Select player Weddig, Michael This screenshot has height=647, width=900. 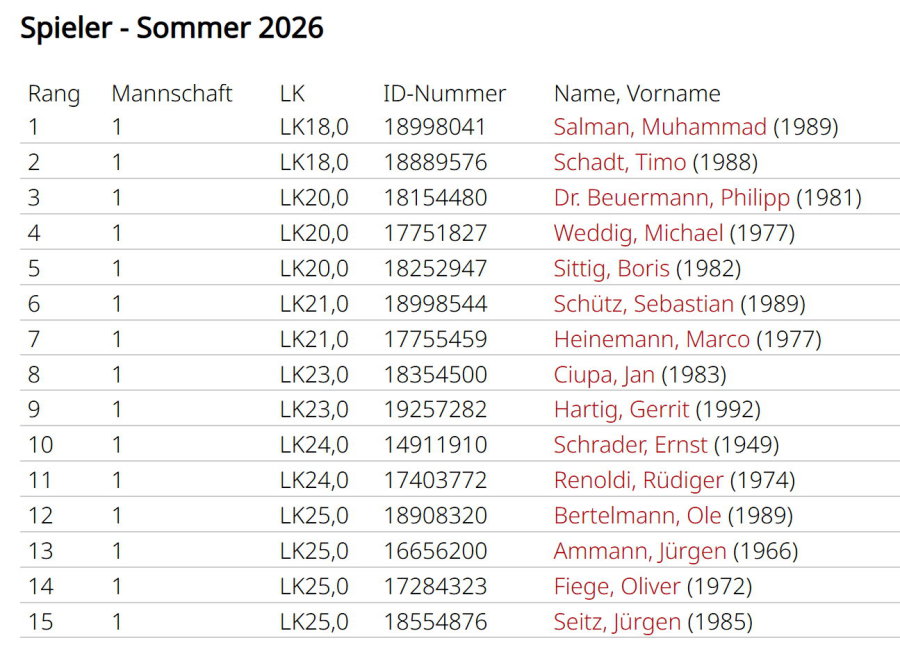[637, 233]
